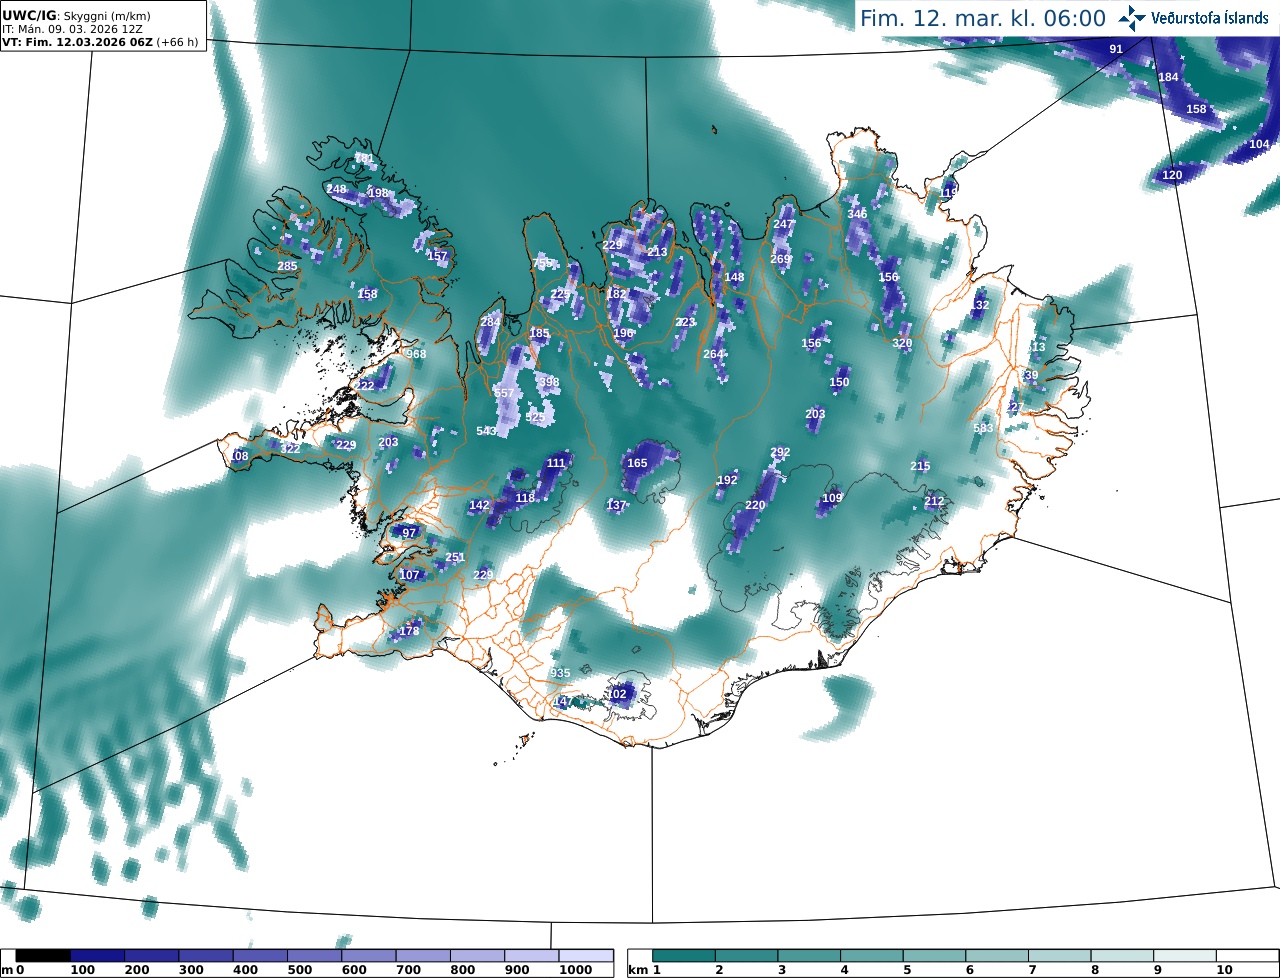Click the visibility value 247 in the north
The height and width of the screenshot is (978, 1280).
tap(783, 224)
